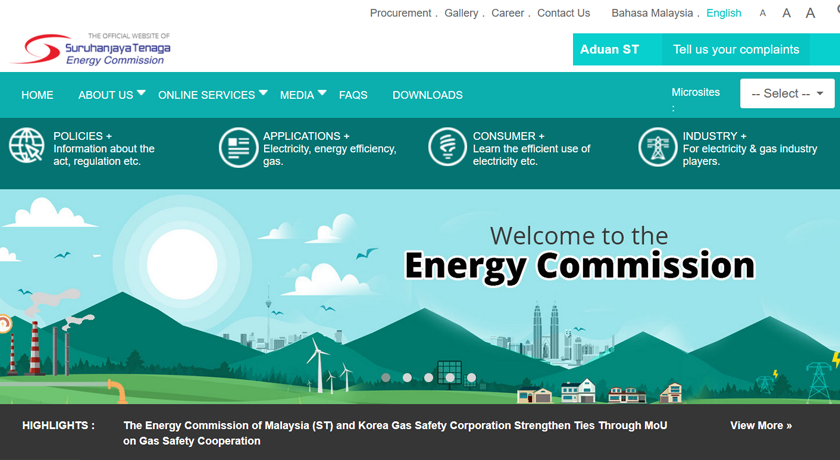840x460 pixels.
Task: Open the Korea Gas Safety MoU highlight
Action: (x=395, y=433)
